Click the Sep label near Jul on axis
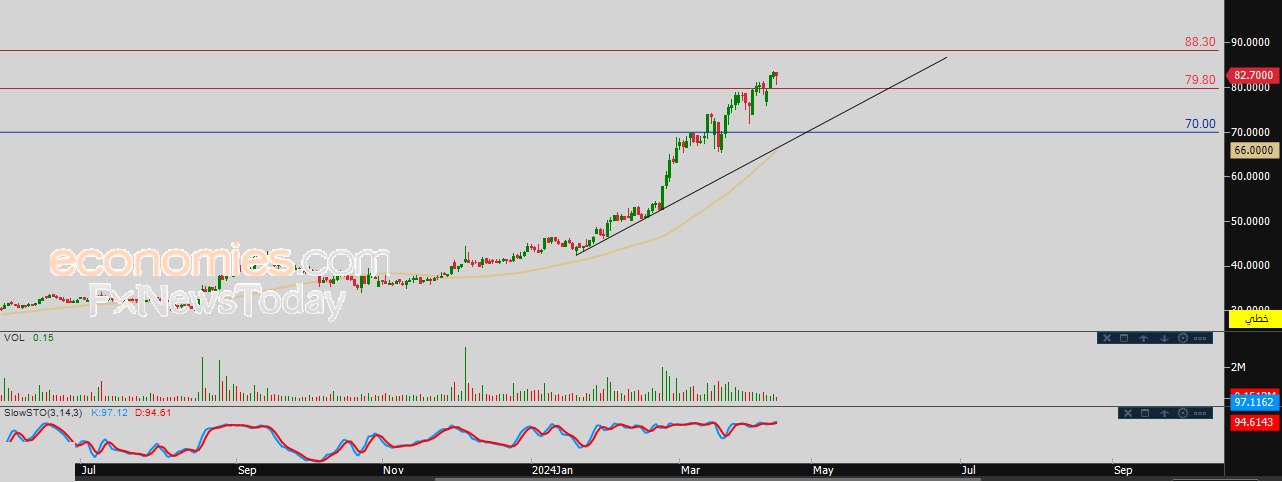The height and width of the screenshot is (482, 1282). click(x=248, y=468)
